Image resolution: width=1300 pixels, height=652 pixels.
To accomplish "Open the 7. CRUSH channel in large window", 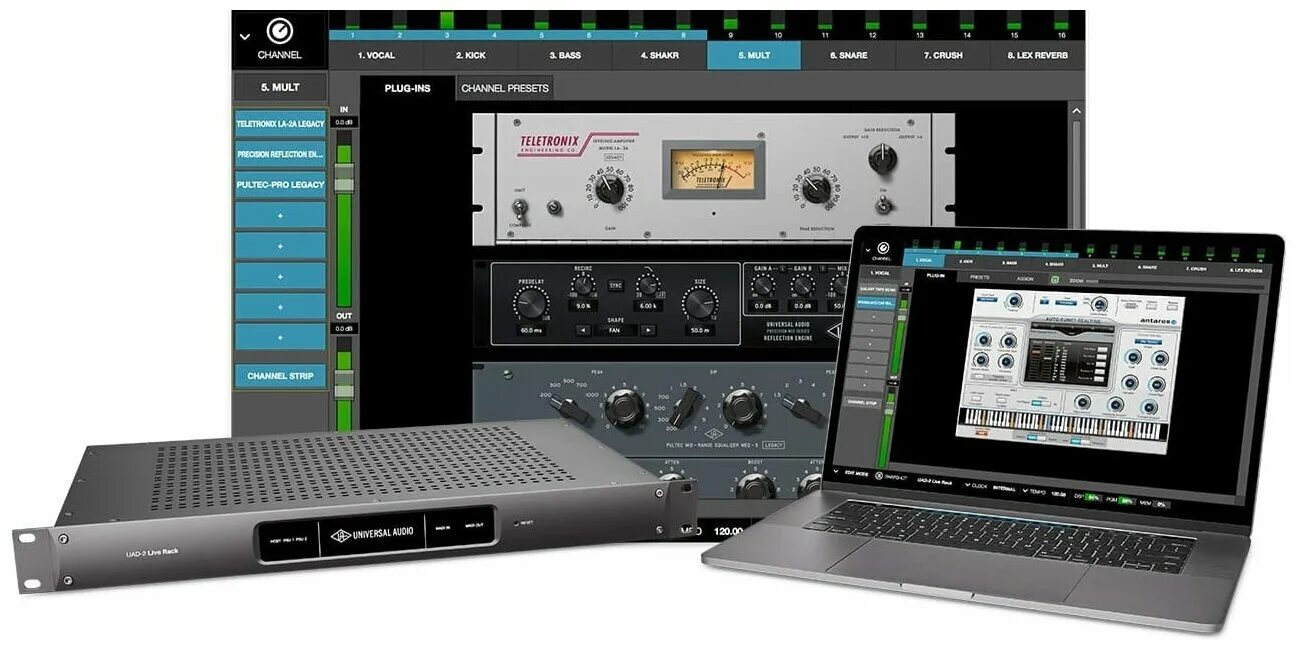I will 942,55.
